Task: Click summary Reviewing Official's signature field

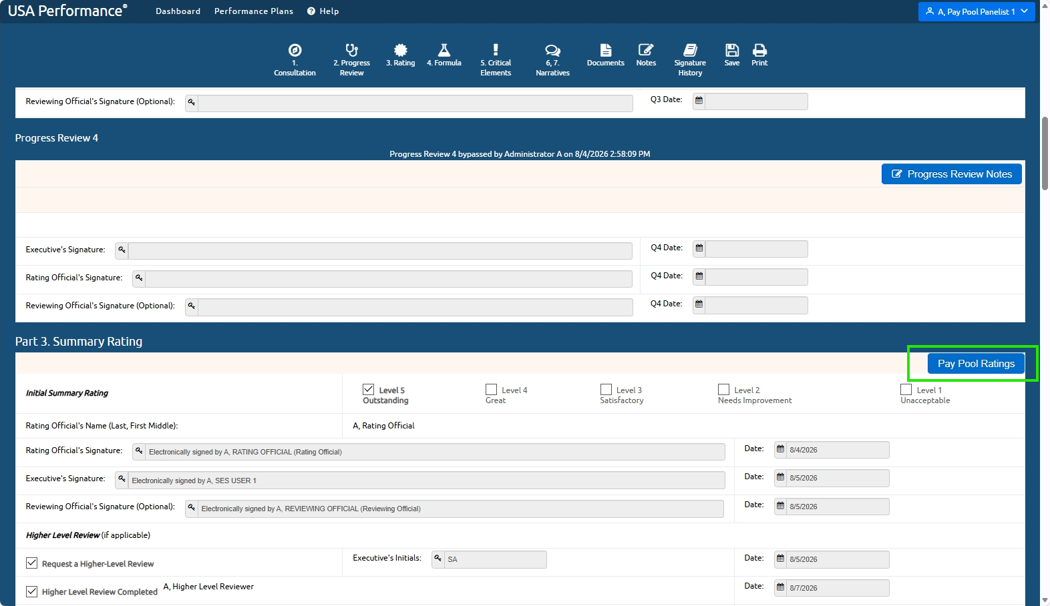Action: click(x=461, y=508)
